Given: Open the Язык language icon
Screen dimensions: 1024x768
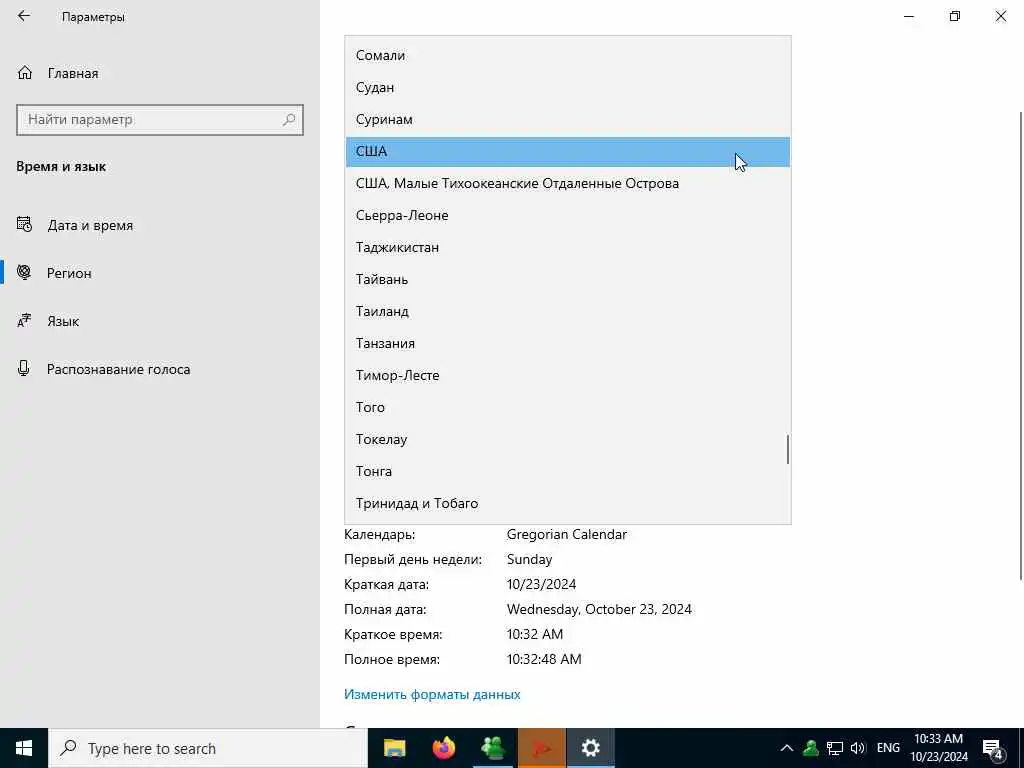Looking at the screenshot, I should click(24, 321).
